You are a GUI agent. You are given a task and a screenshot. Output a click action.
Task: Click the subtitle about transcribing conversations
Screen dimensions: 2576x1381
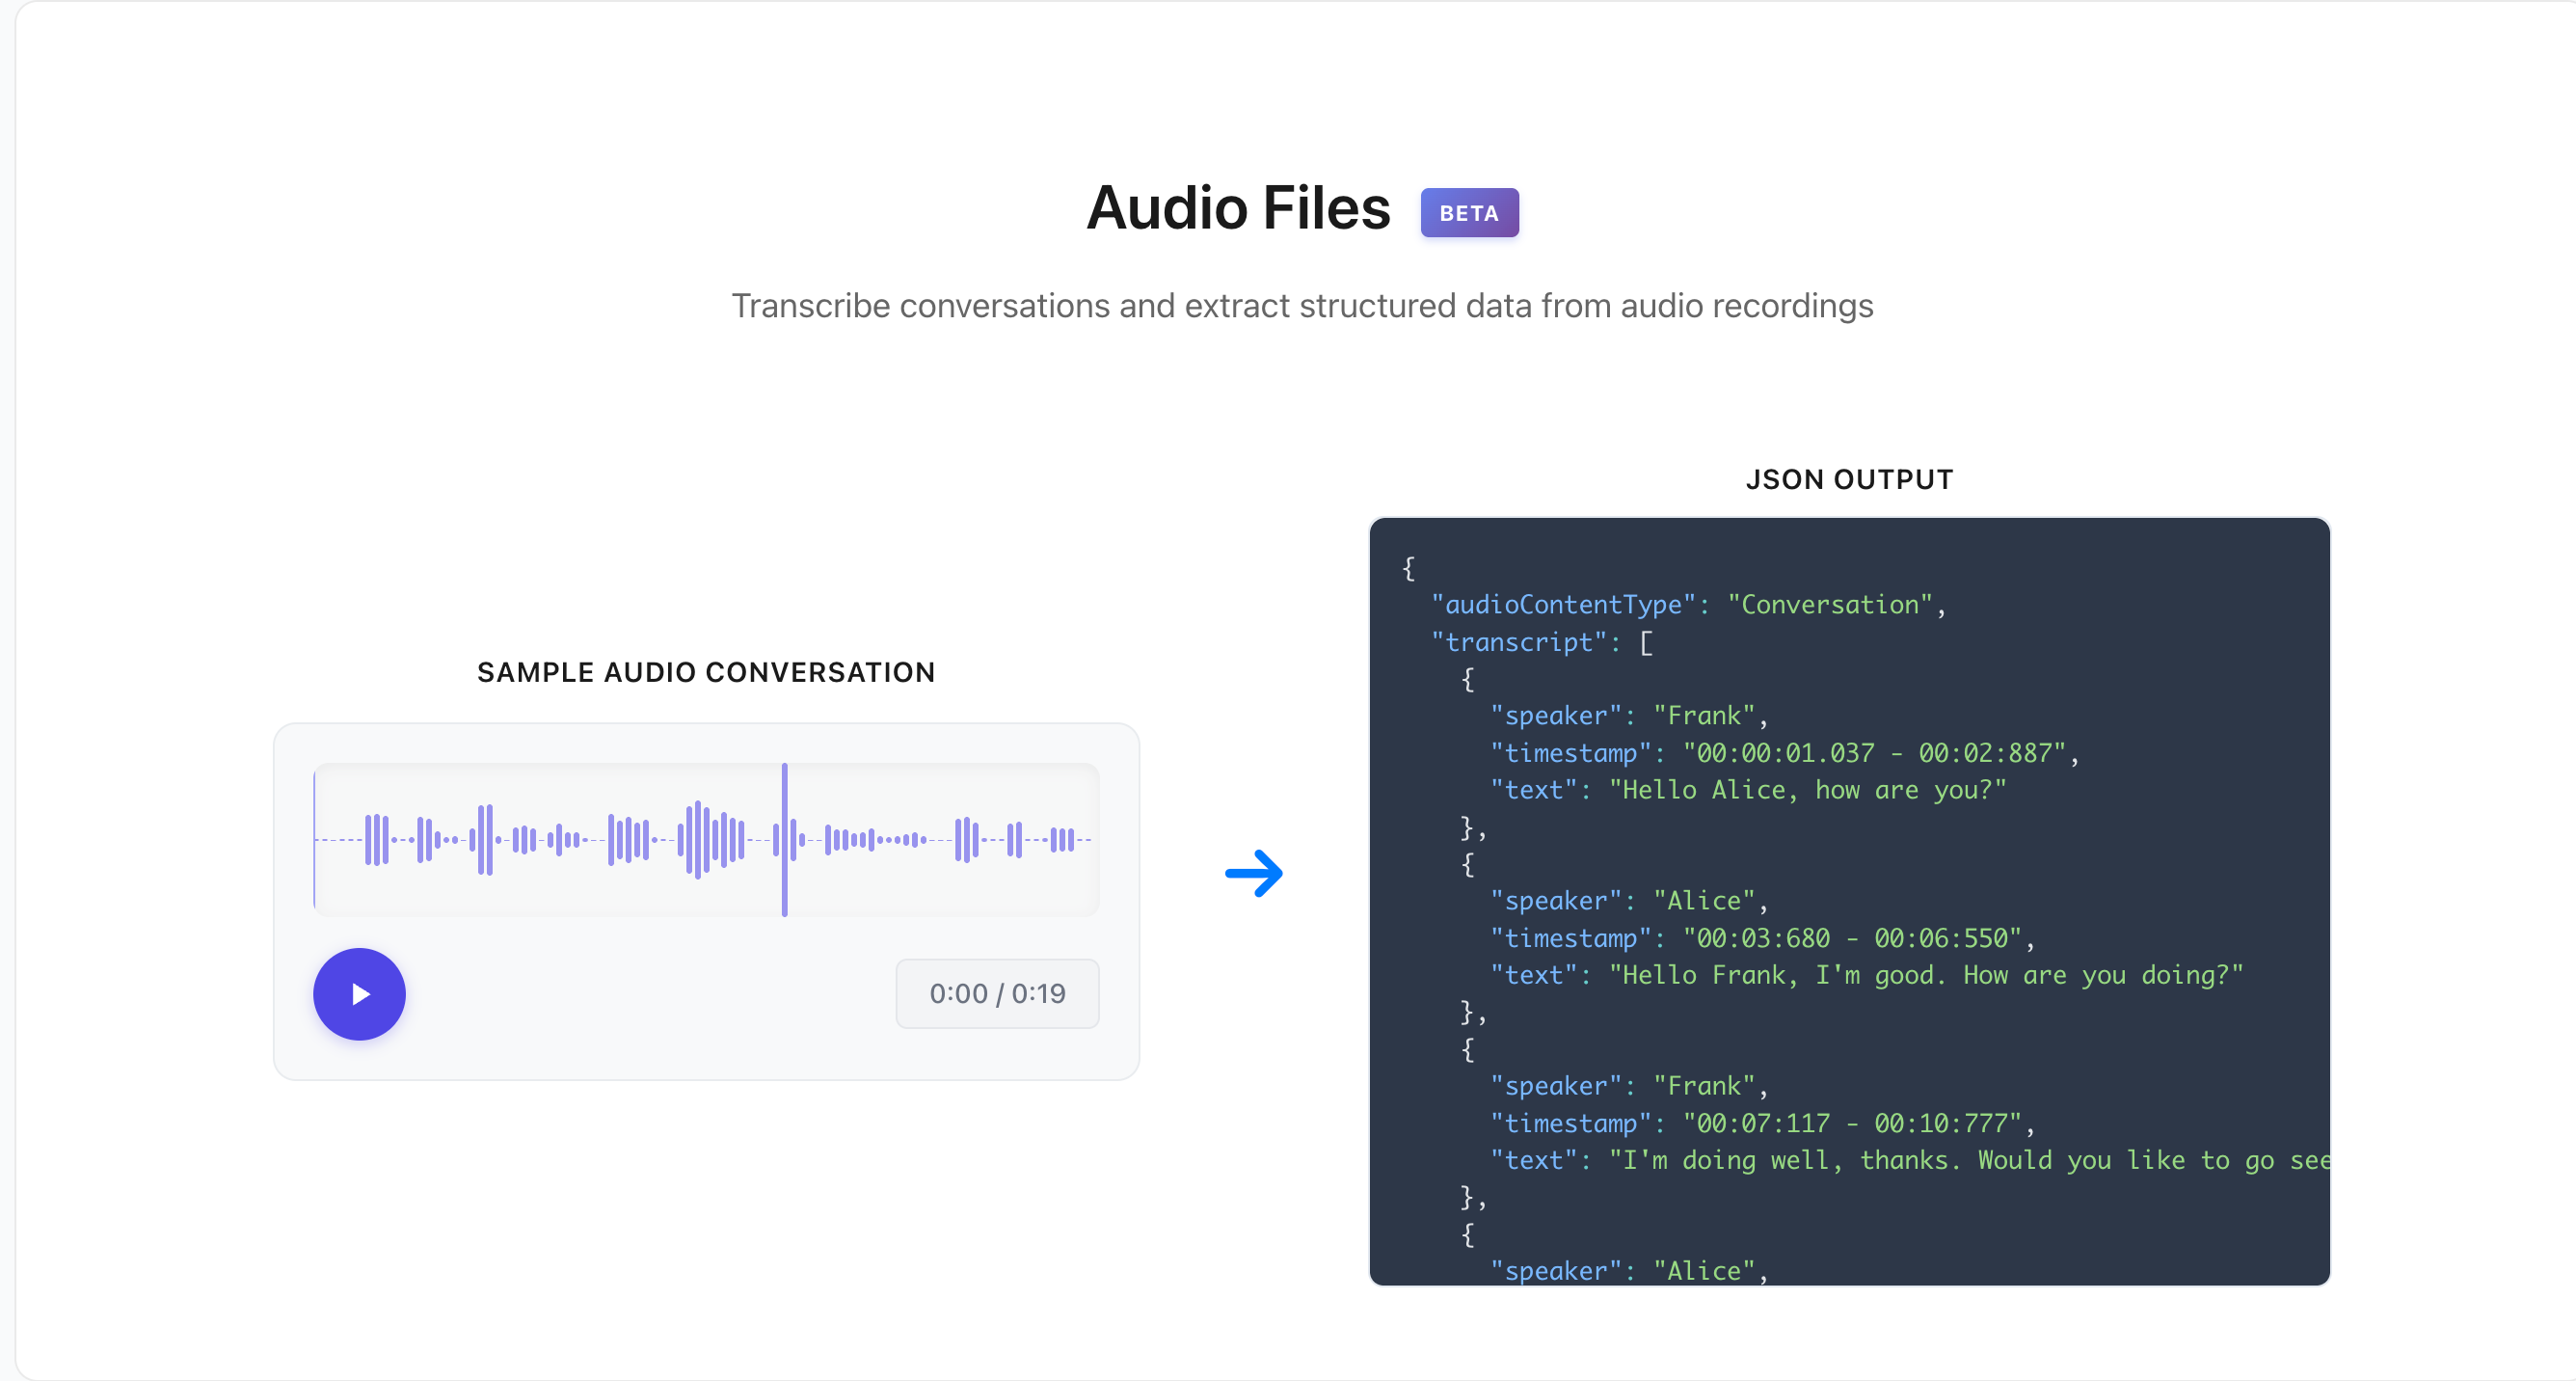coord(1302,306)
